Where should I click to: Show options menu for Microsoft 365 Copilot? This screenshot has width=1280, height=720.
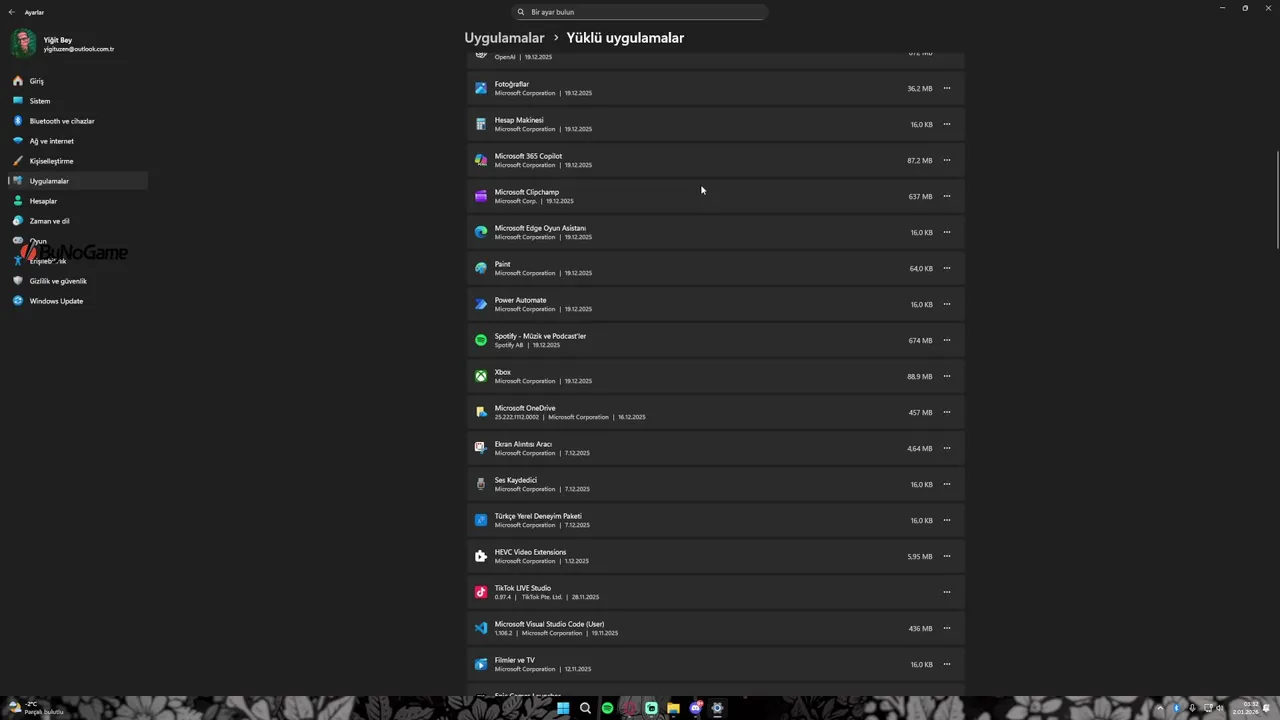coord(947,160)
